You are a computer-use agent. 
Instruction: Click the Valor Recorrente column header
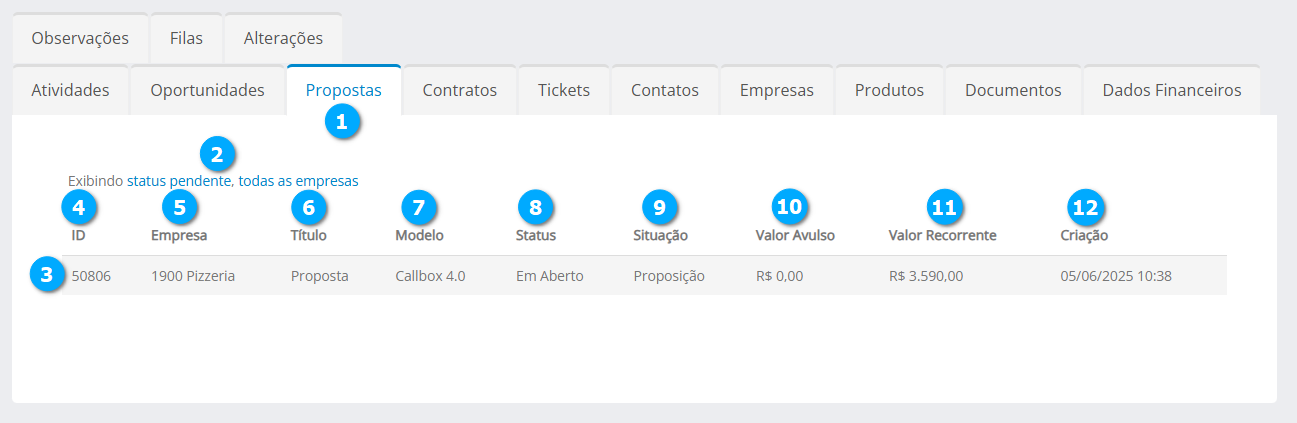pyautogui.click(x=942, y=236)
